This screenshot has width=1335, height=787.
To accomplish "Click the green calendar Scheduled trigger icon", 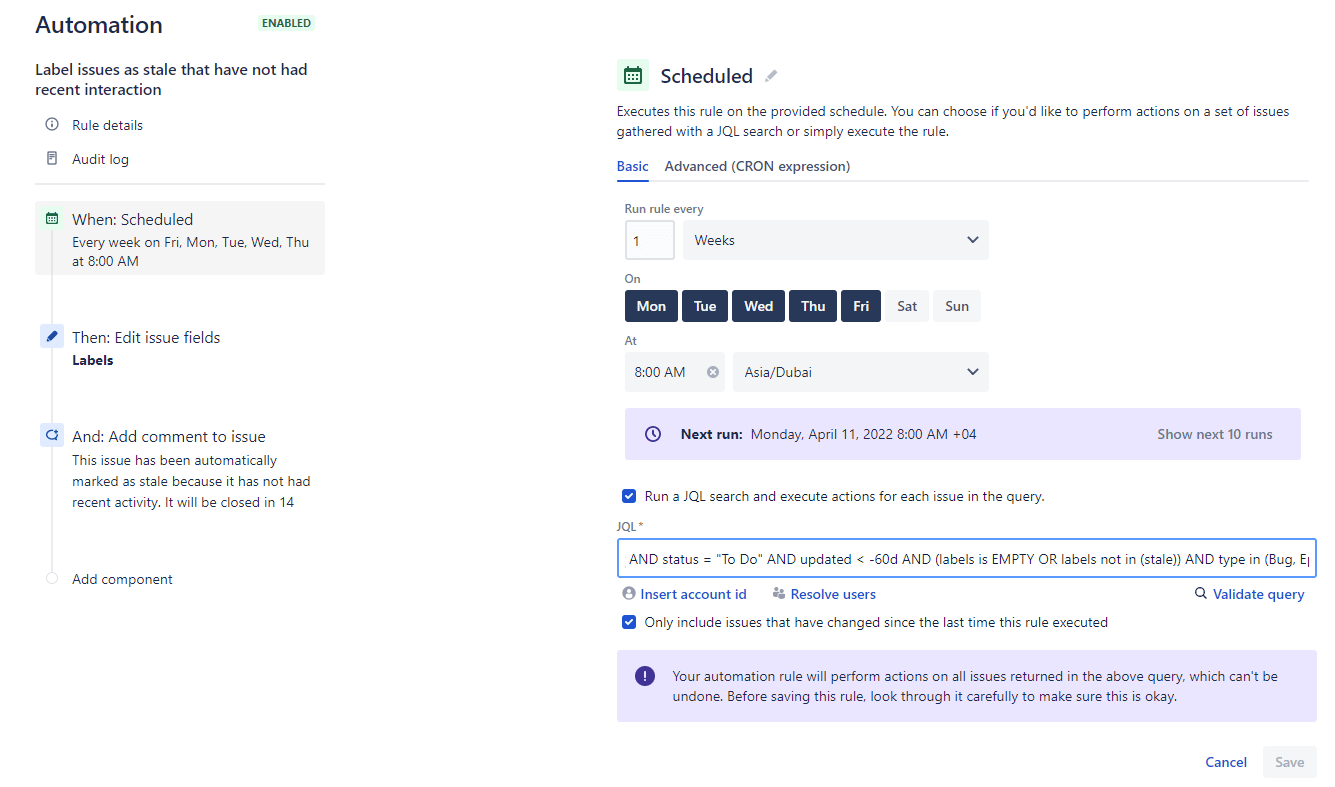I will tap(633, 76).
